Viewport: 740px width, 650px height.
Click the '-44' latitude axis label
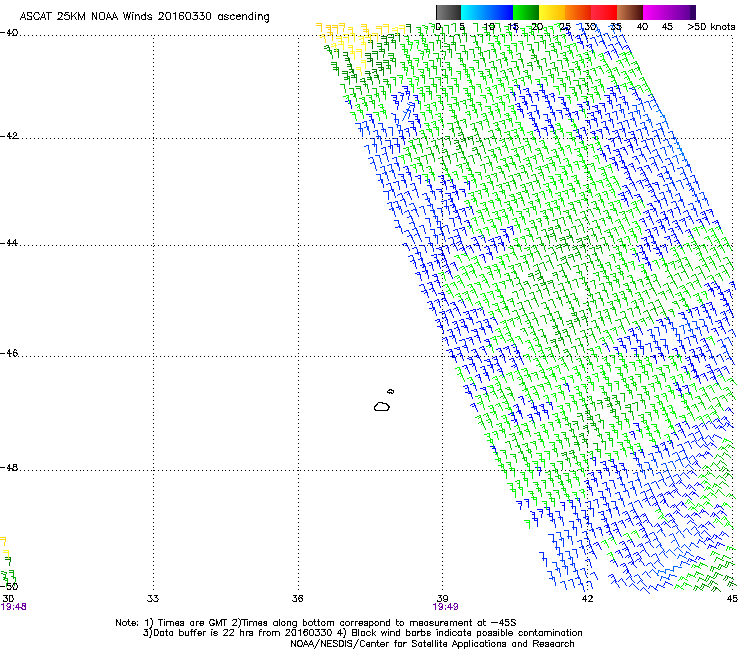tap(9, 243)
